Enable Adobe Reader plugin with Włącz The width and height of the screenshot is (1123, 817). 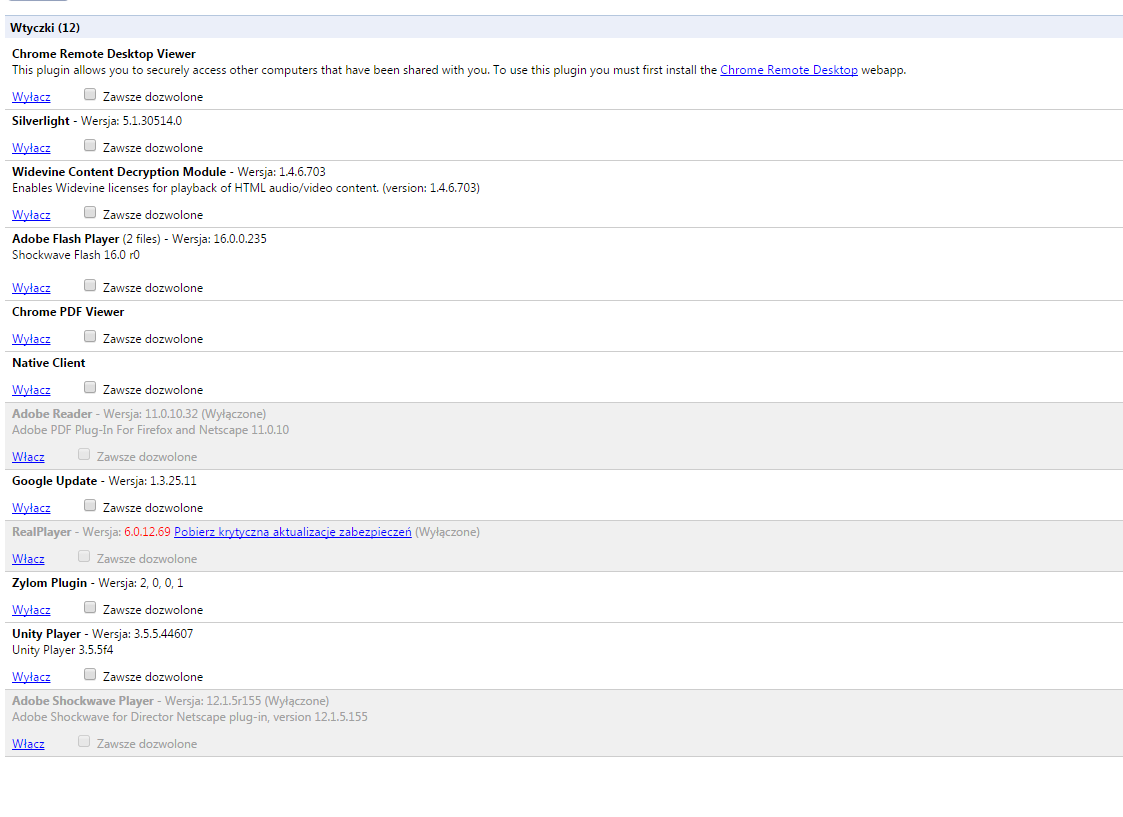click(x=28, y=457)
